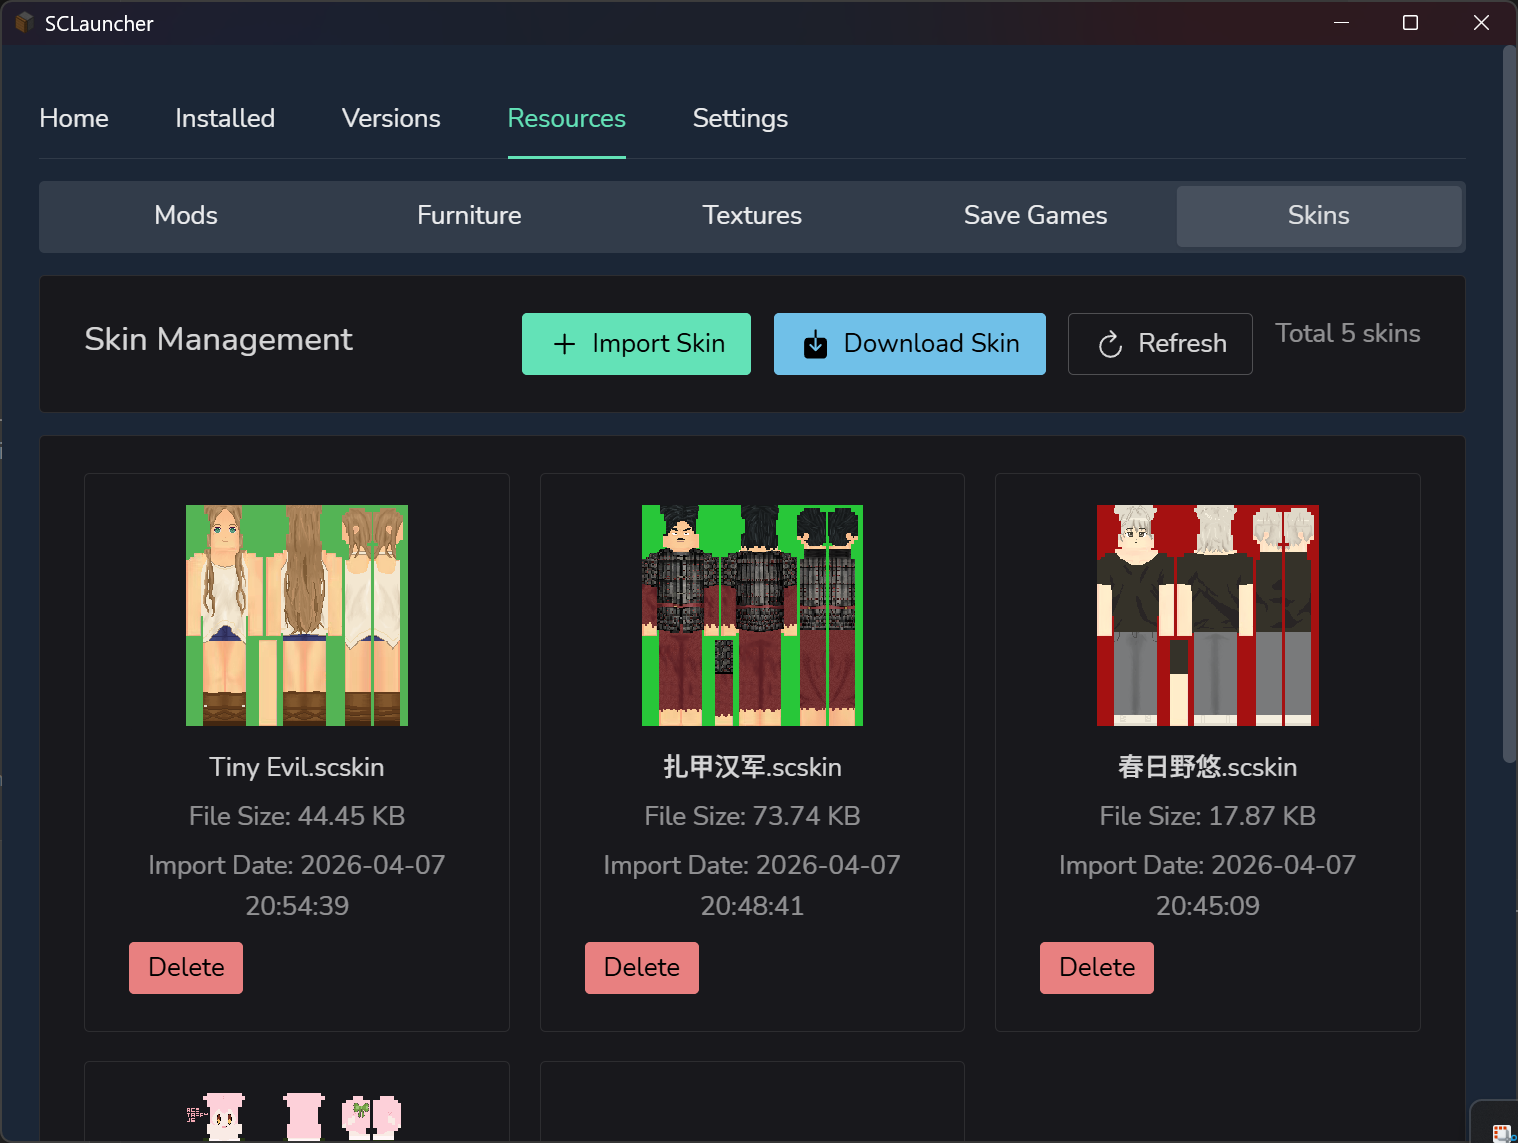Click the Skin Management heading
Viewport: 1518px width, 1143px height.
[x=218, y=340]
